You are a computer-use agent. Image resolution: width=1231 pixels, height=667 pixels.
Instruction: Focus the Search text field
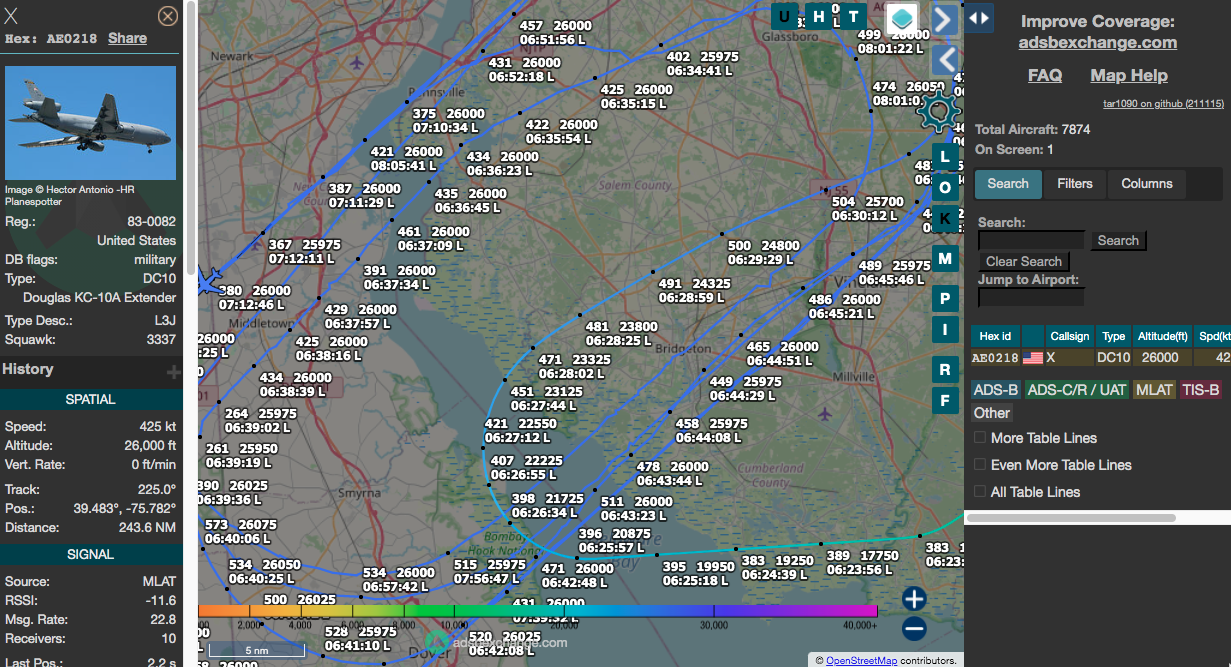[x=1031, y=240]
